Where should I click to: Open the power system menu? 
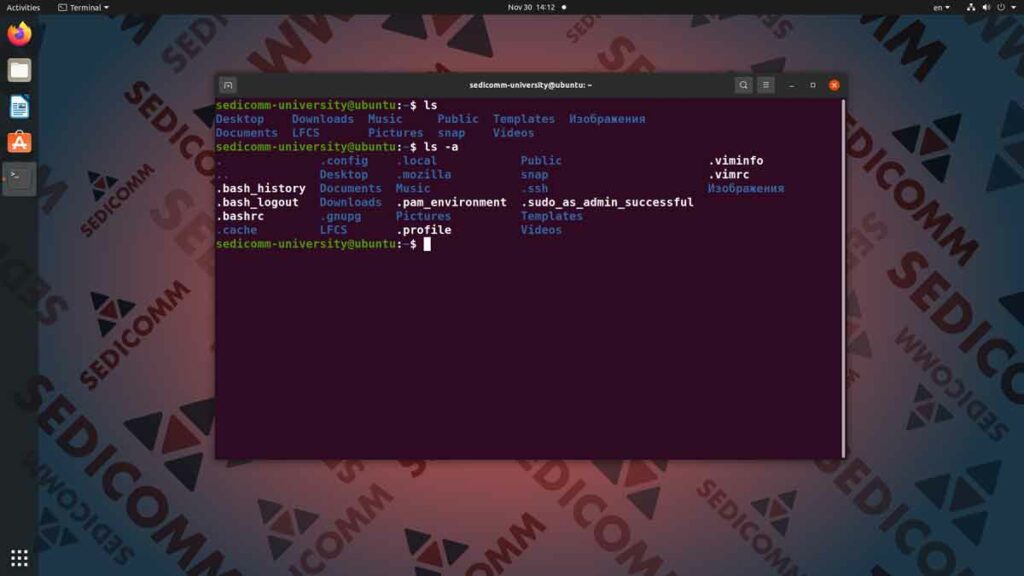[1006, 7]
